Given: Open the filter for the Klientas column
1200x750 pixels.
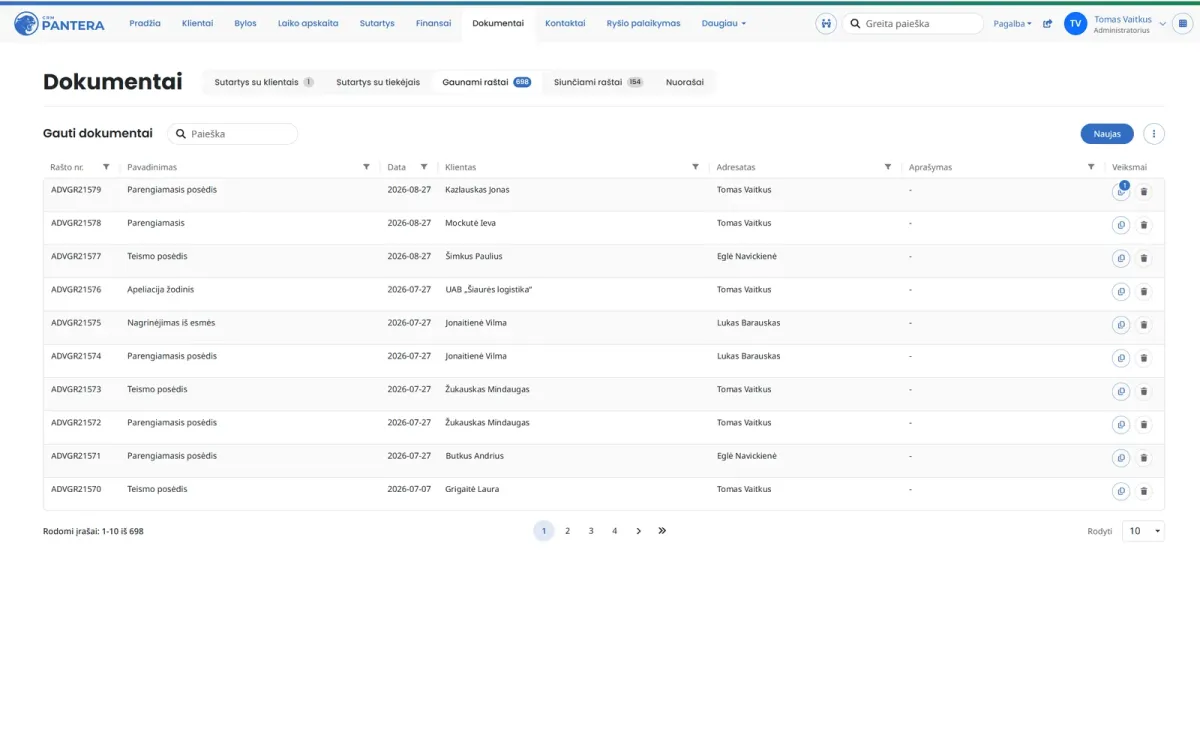Looking at the screenshot, I should [x=695, y=167].
